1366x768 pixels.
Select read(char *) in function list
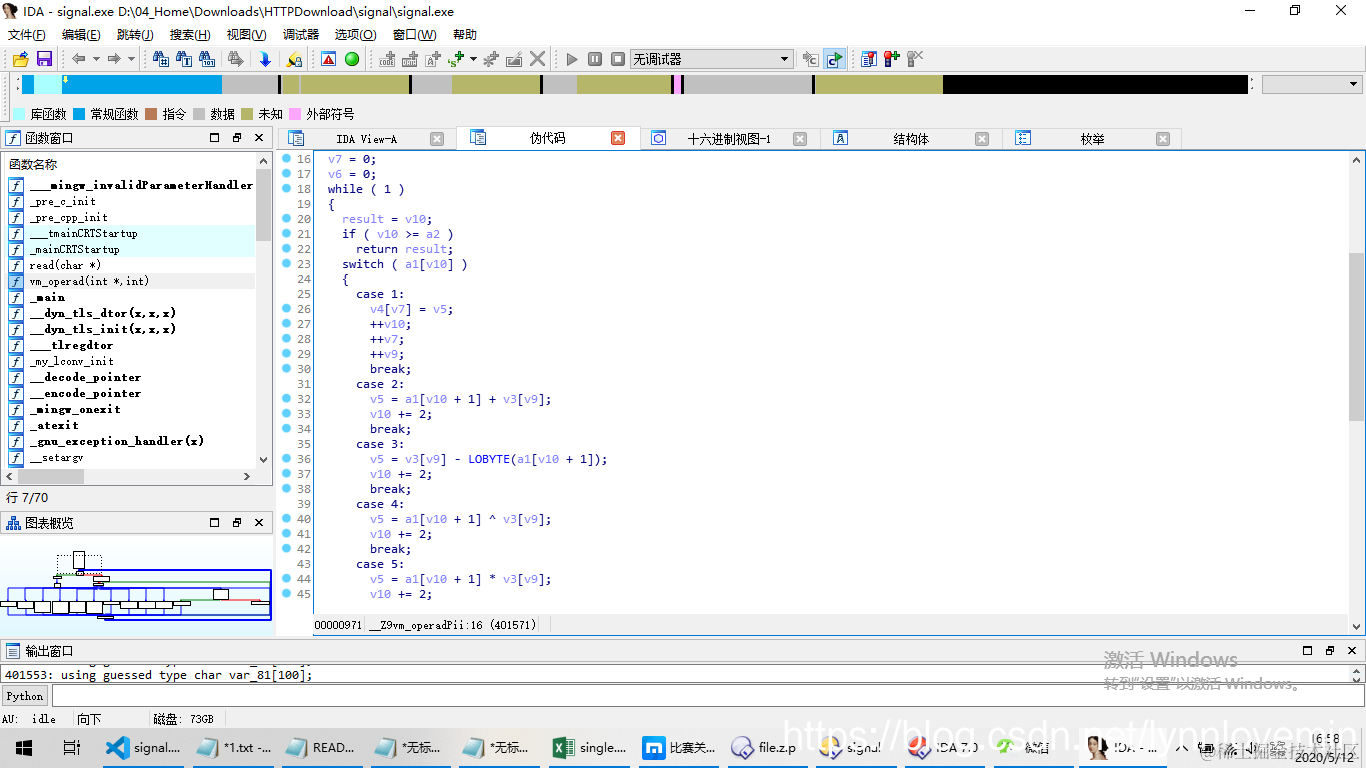click(131, 265)
